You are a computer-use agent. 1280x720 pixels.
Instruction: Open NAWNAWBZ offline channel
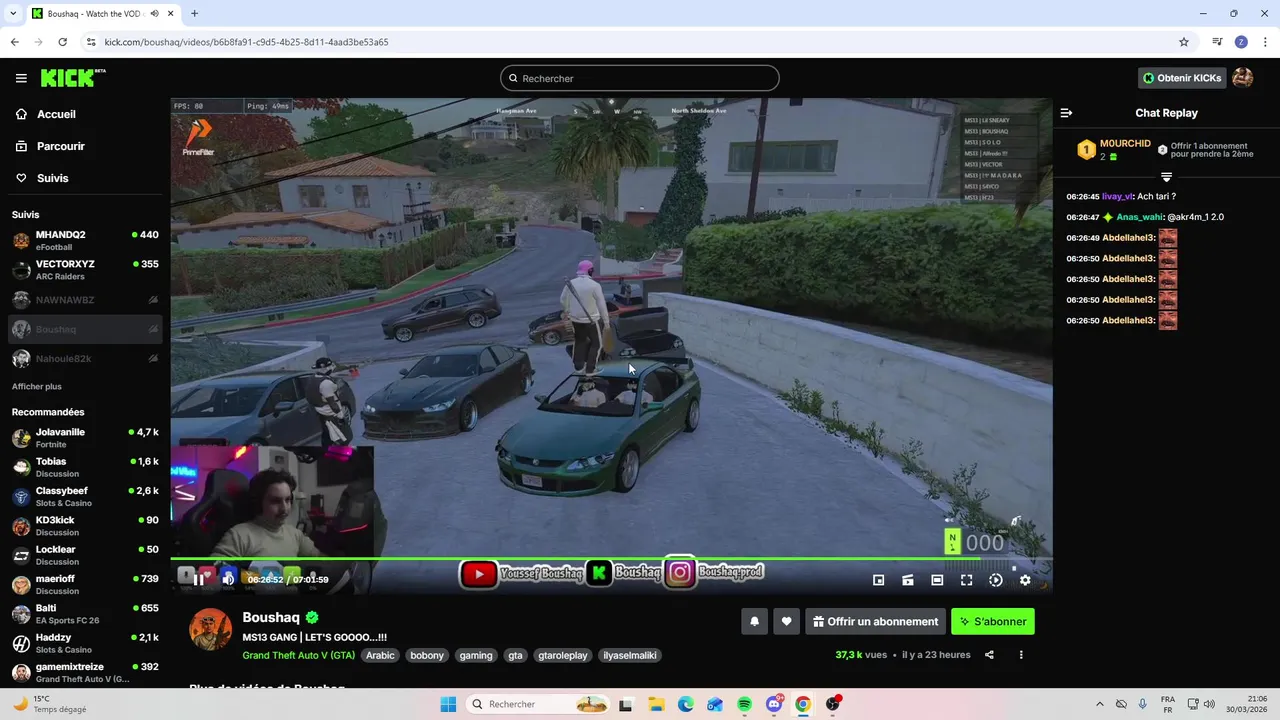pyautogui.click(x=85, y=300)
